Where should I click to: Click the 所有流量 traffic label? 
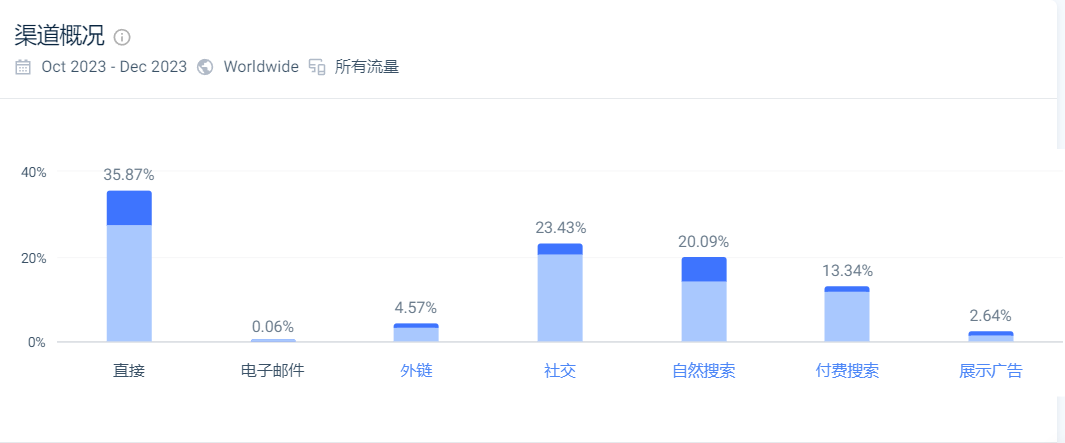point(367,67)
